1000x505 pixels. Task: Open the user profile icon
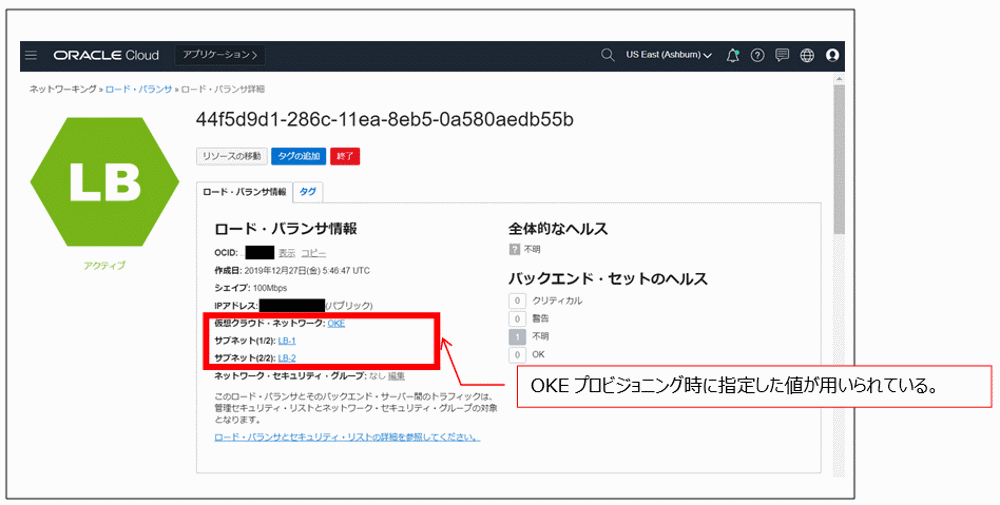coord(832,55)
